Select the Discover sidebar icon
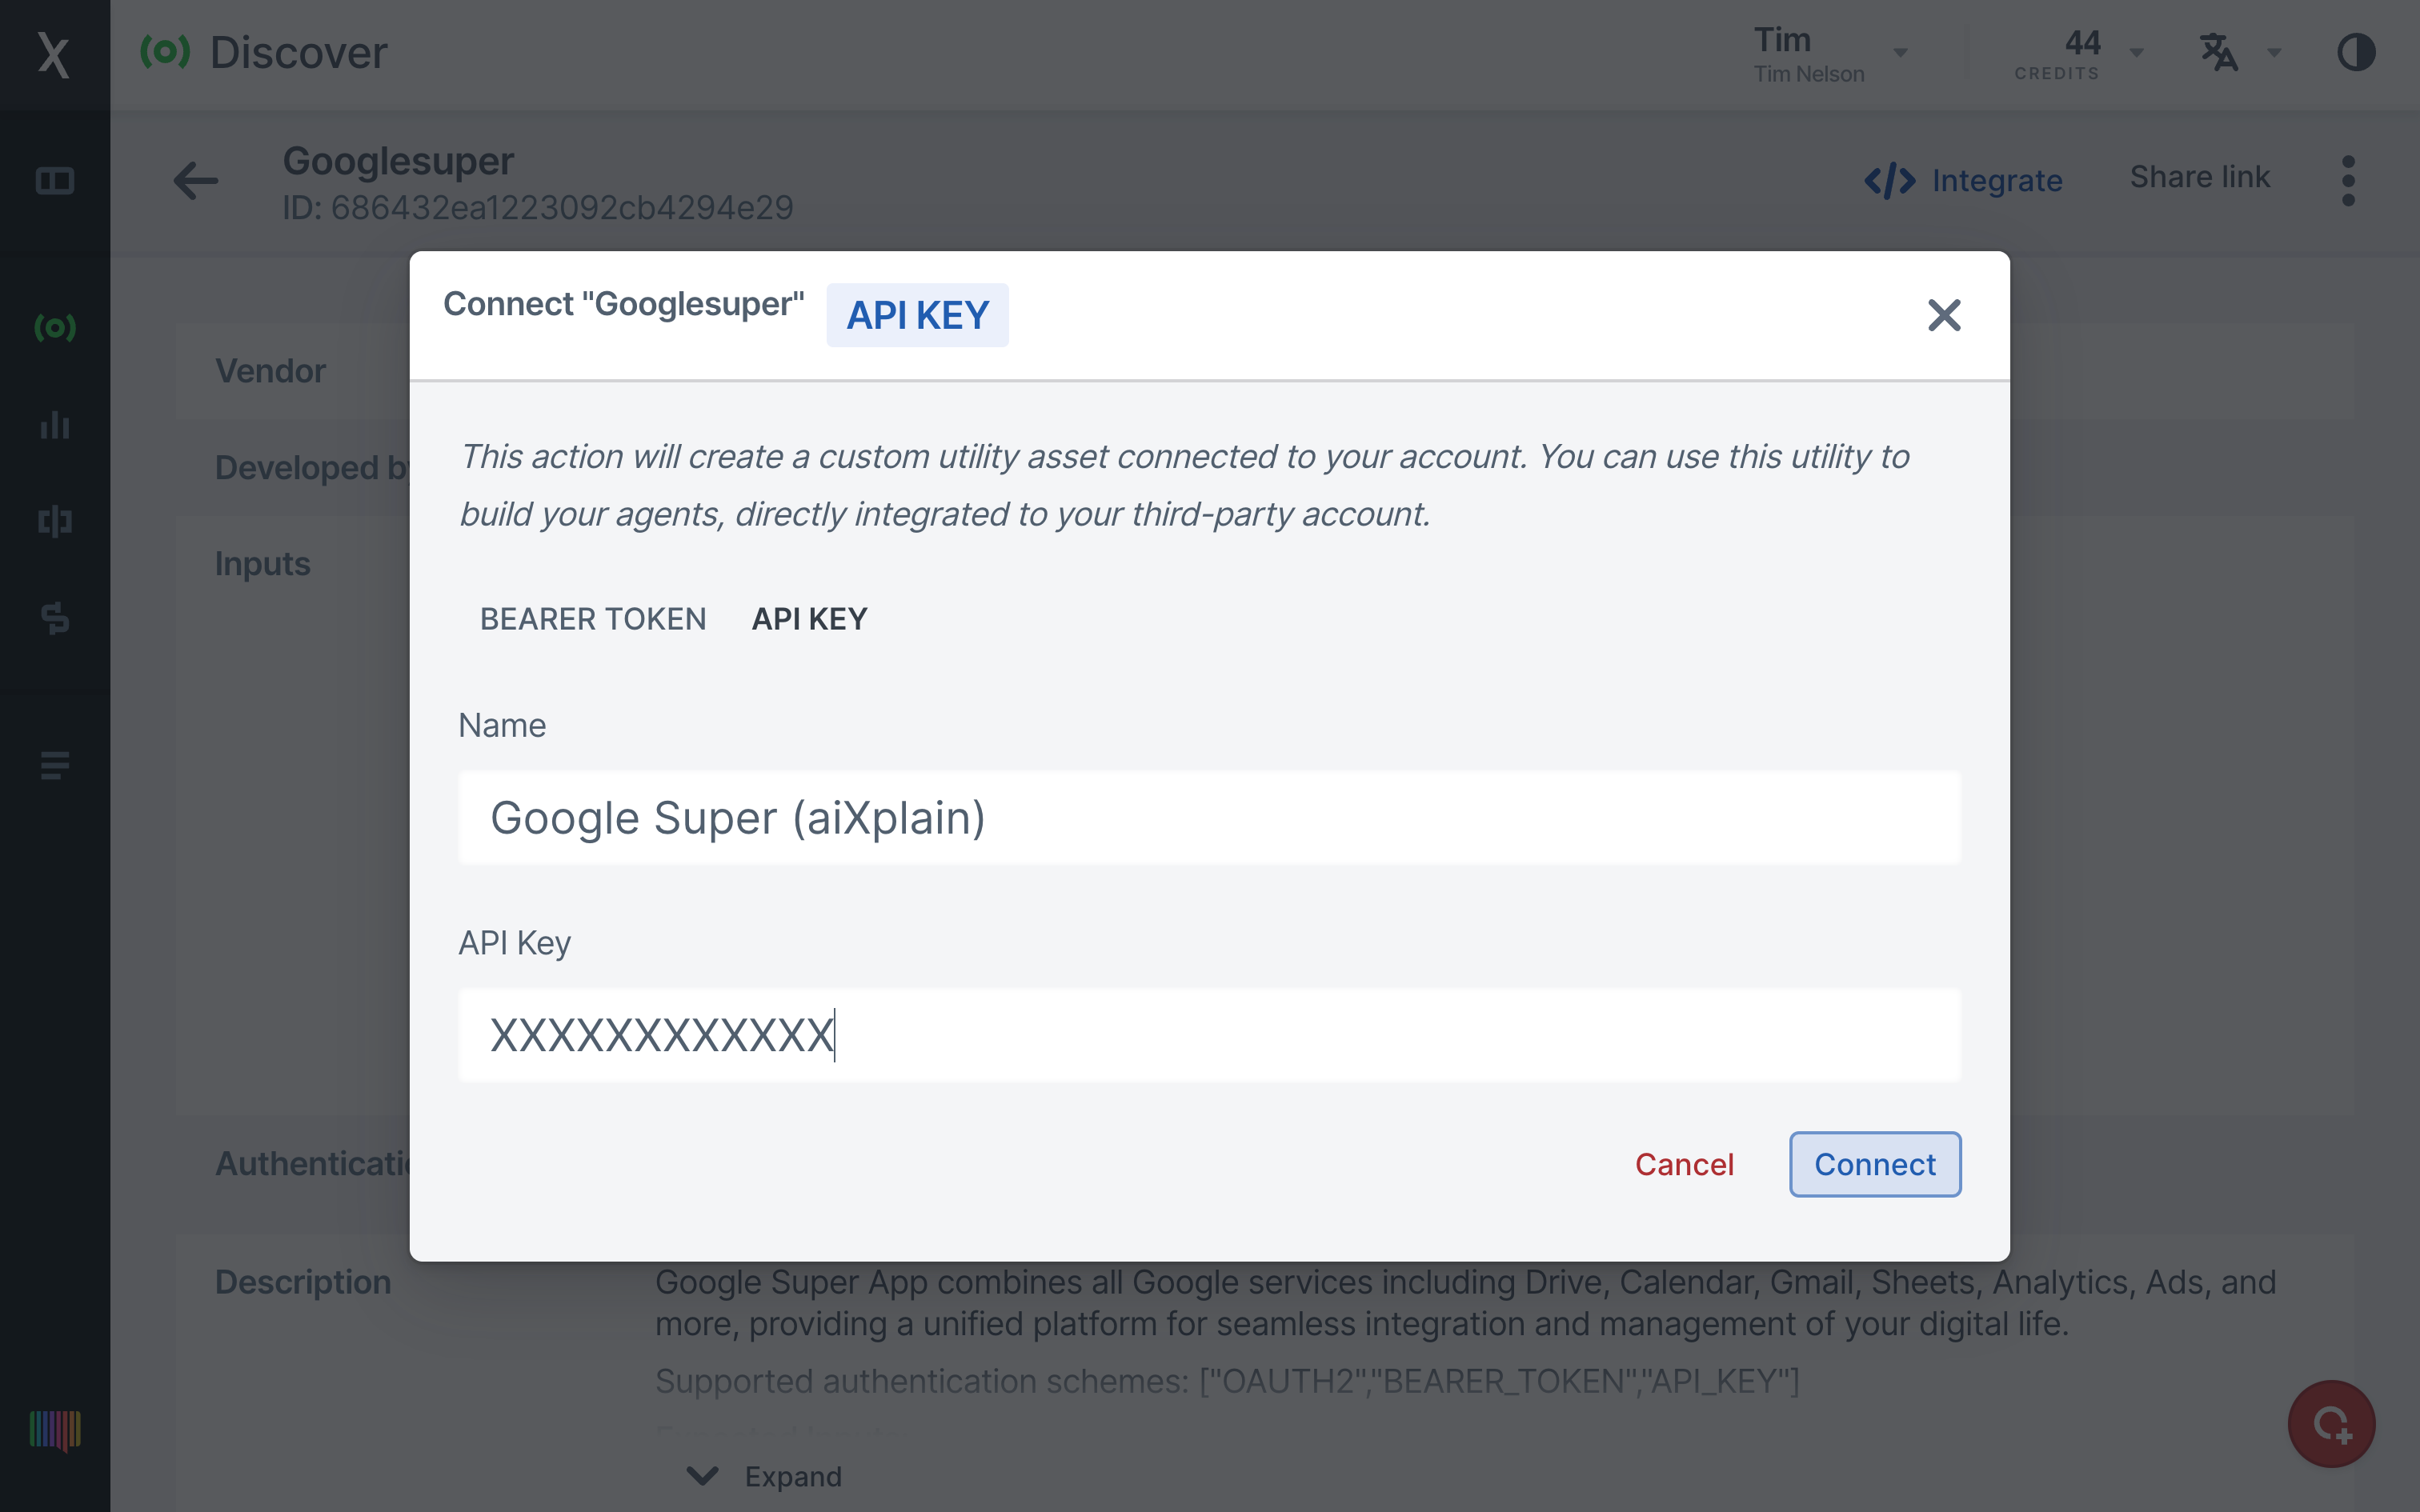The width and height of the screenshot is (2420, 1512). tap(54, 327)
